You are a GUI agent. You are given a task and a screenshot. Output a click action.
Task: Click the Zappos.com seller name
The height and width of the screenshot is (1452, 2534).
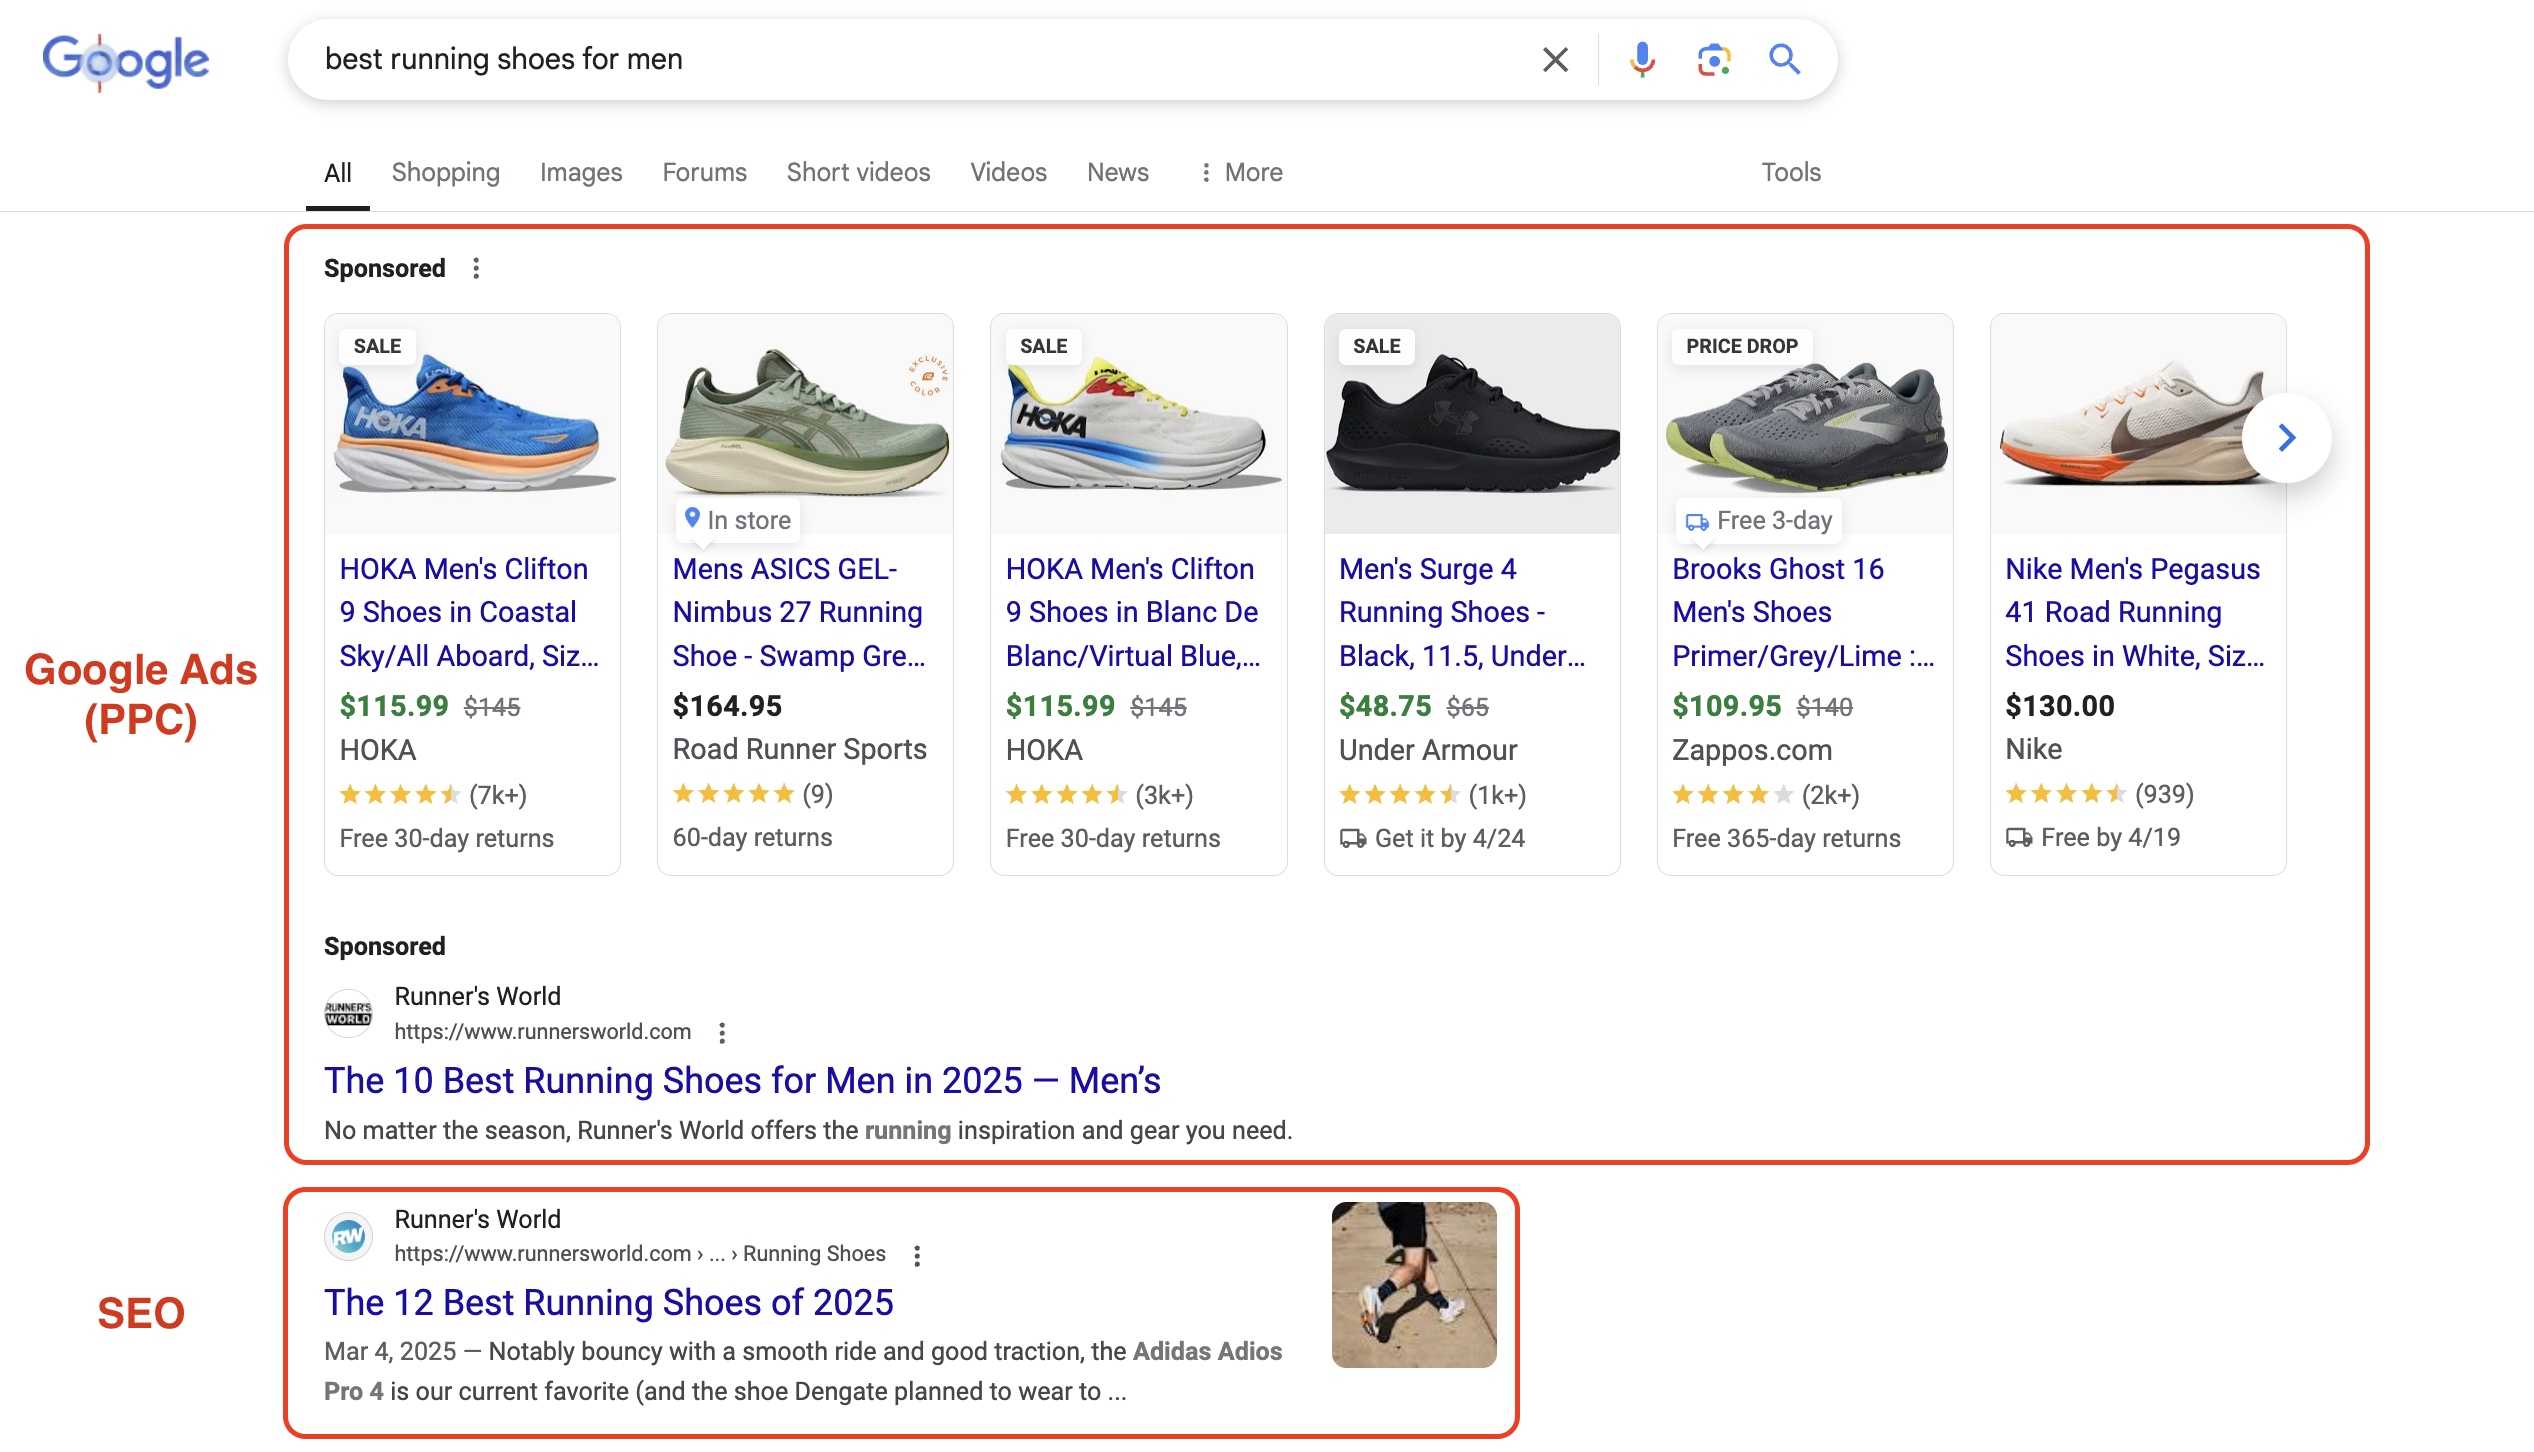click(x=1752, y=750)
